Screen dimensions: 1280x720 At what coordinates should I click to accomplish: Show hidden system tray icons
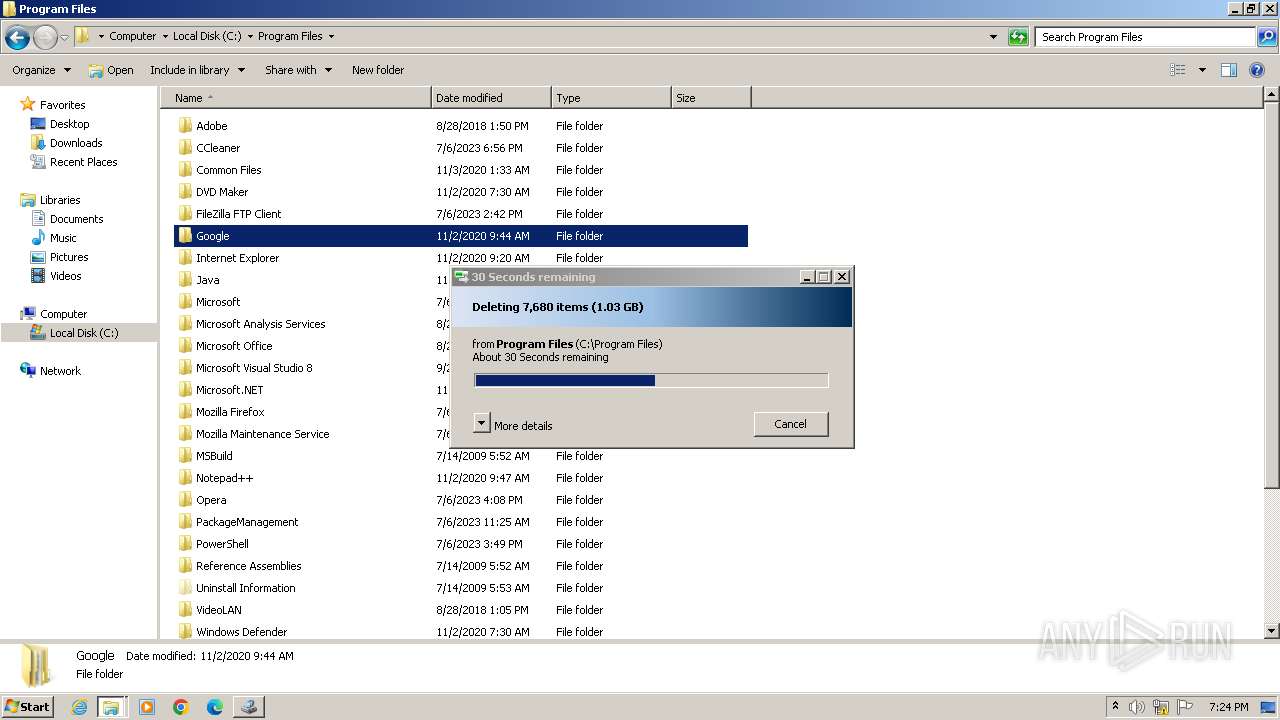coord(1115,707)
